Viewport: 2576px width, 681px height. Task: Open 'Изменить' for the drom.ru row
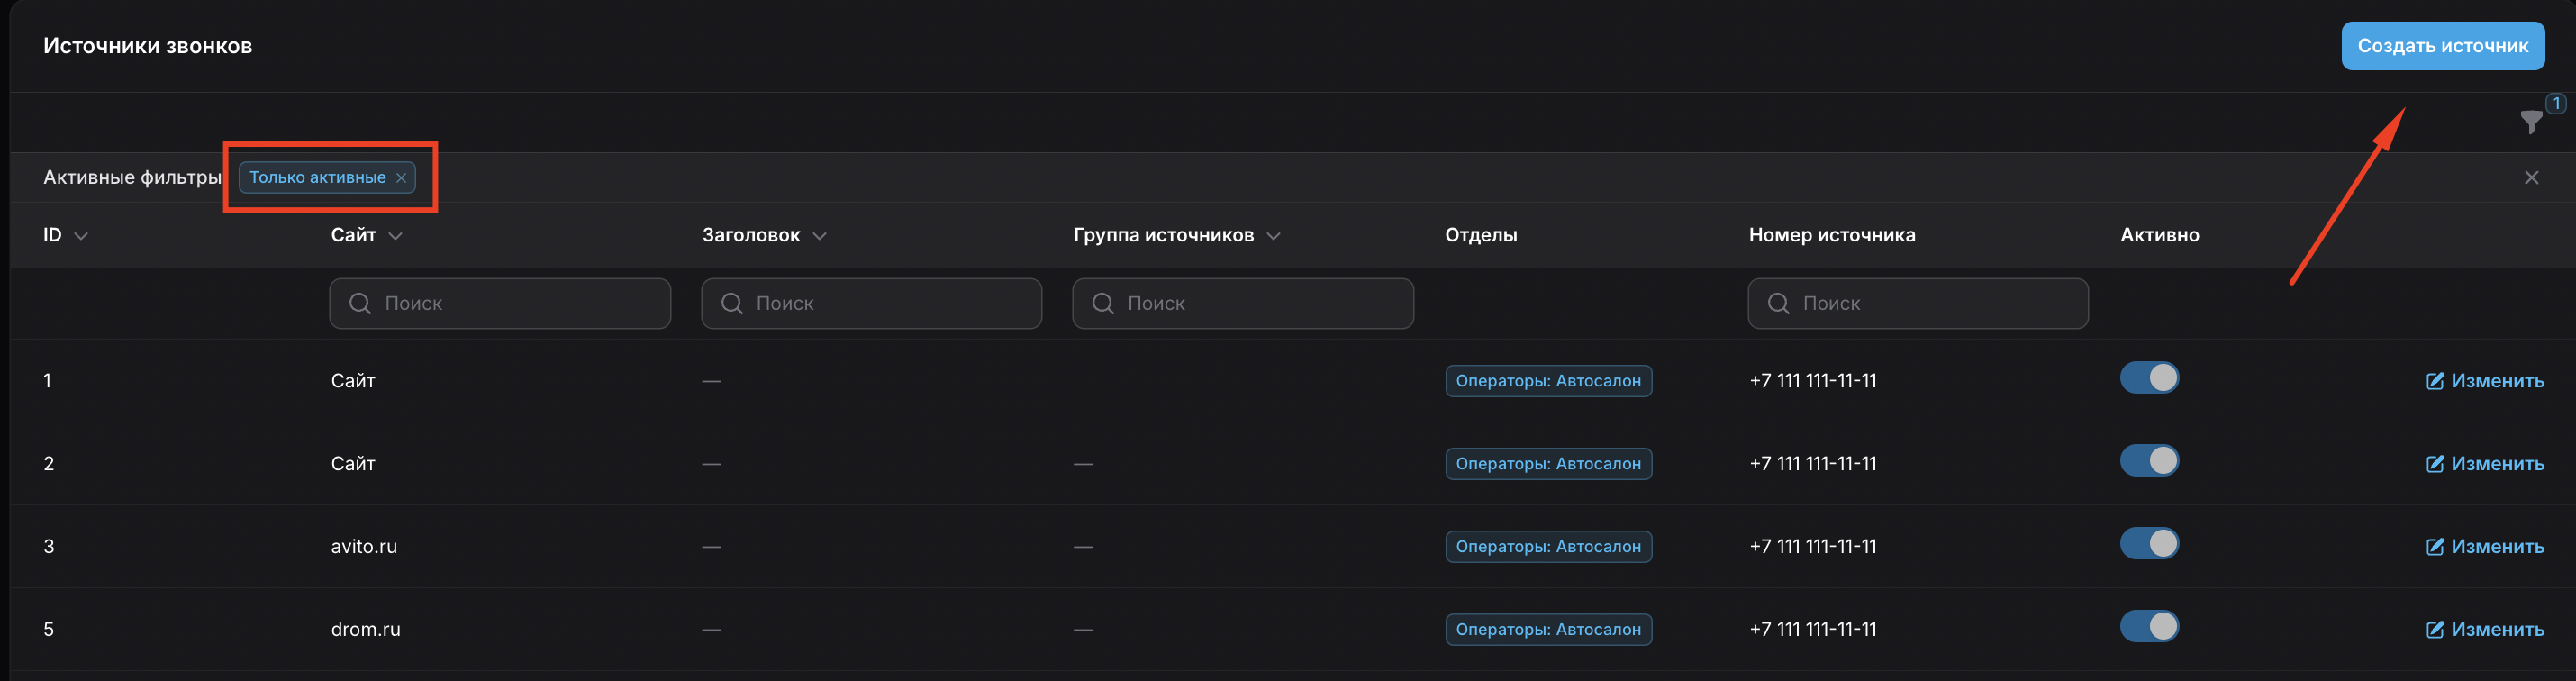2496,630
